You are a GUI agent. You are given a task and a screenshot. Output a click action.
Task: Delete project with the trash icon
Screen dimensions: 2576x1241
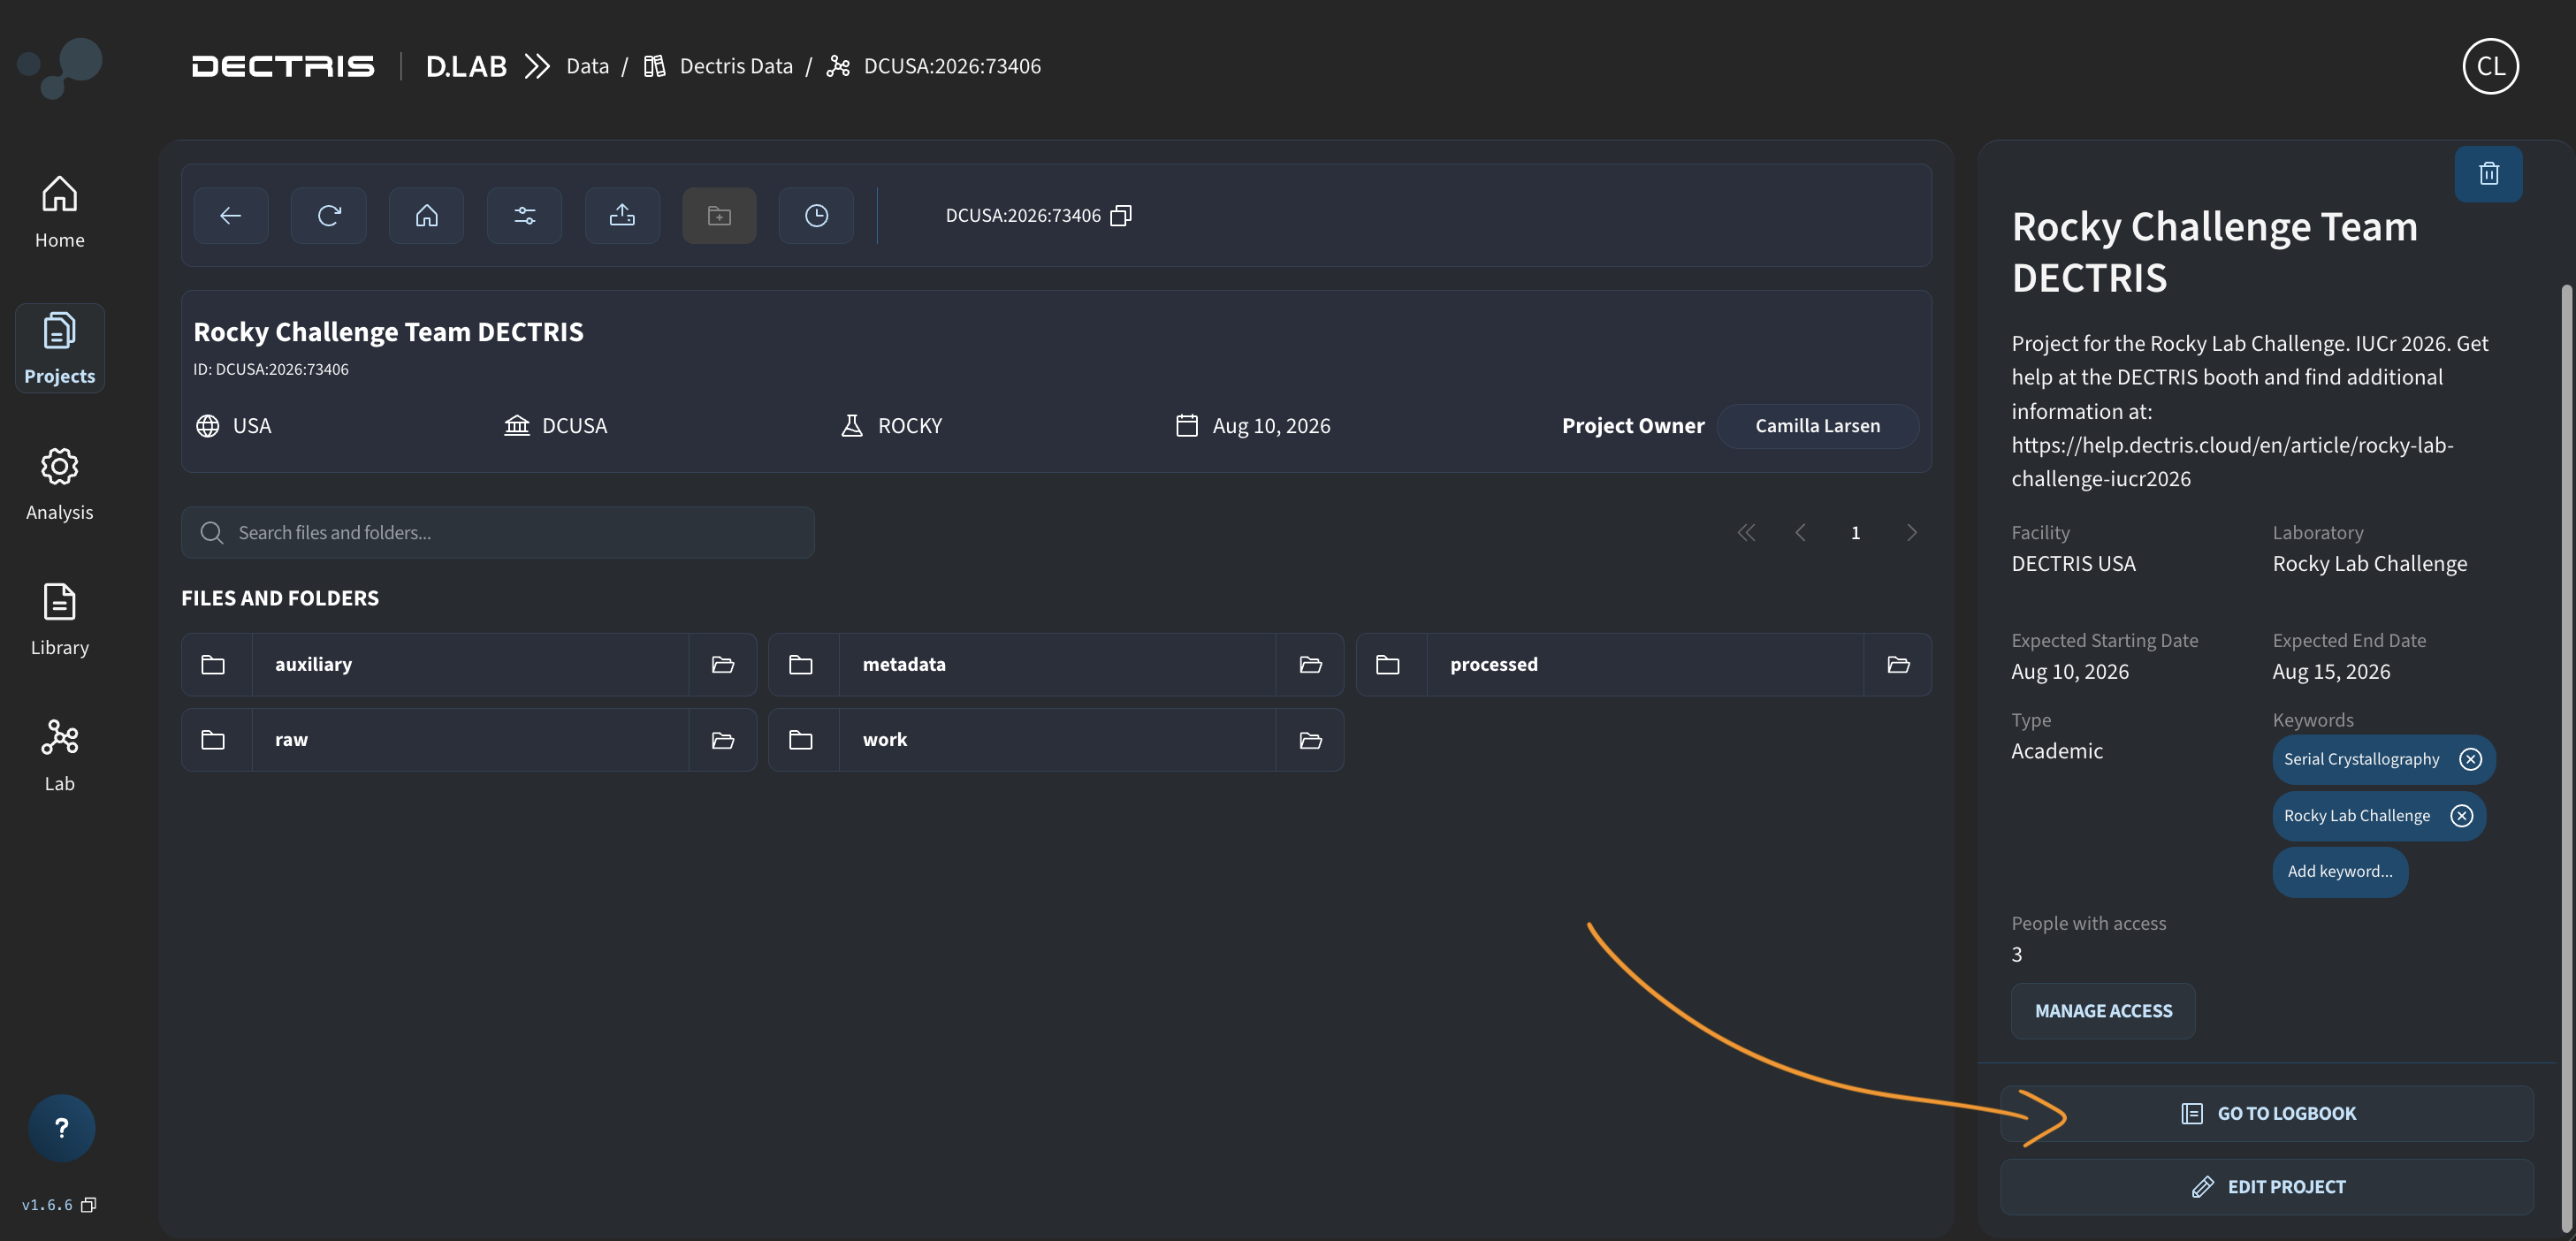[x=2488, y=174]
